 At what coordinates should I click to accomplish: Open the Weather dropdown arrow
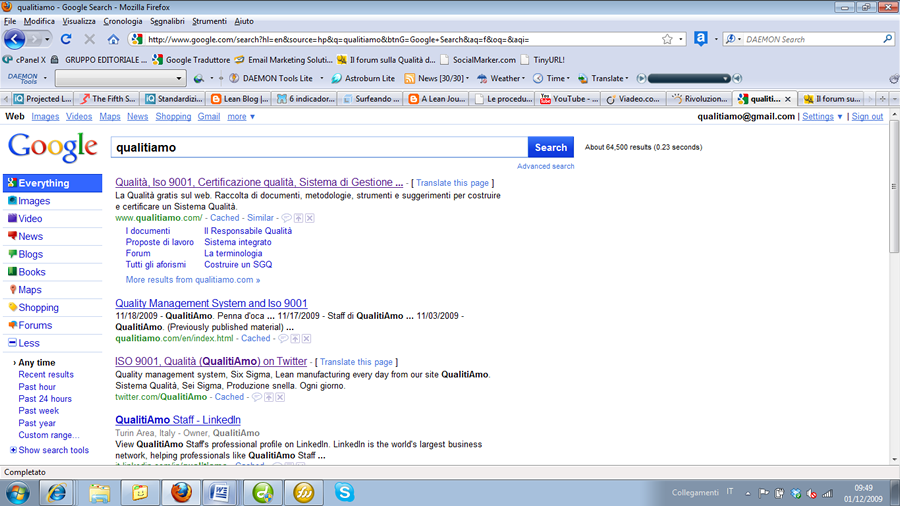click(x=523, y=78)
